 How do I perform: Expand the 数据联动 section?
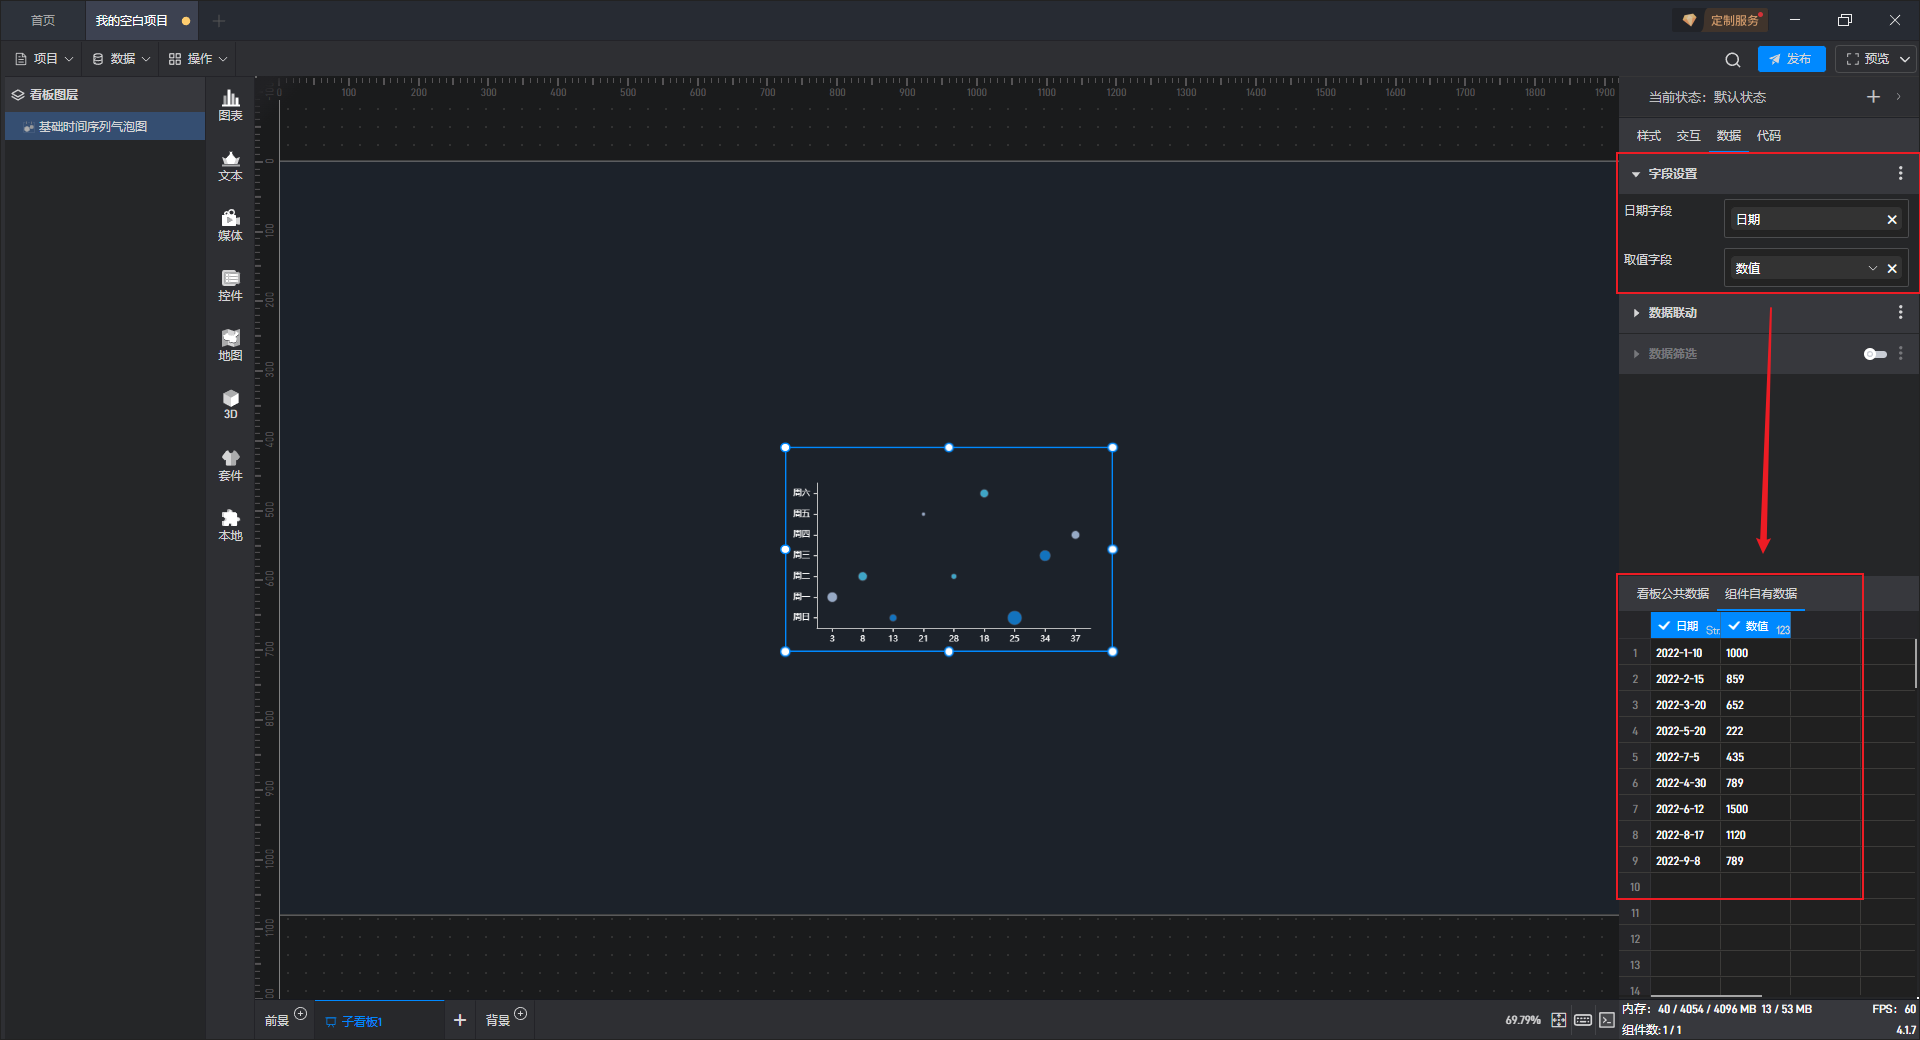[x=1636, y=313]
